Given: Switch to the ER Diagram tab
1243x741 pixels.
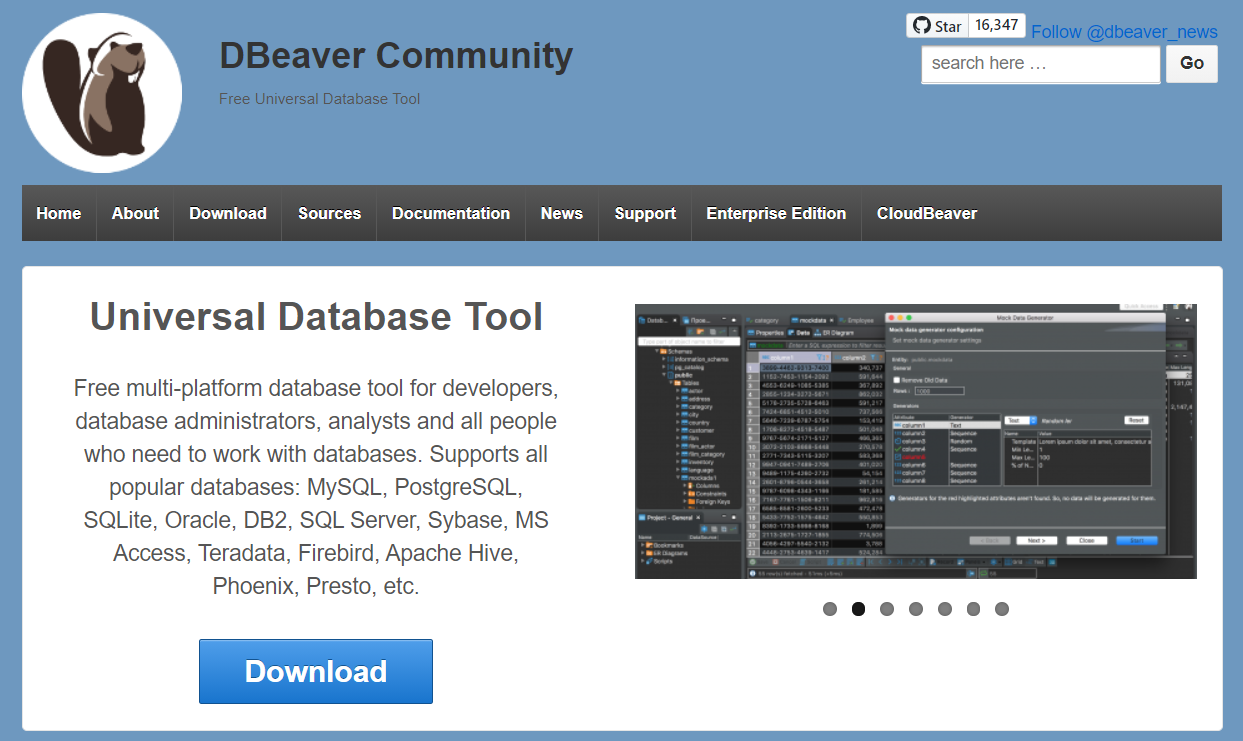Looking at the screenshot, I should pos(835,333).
